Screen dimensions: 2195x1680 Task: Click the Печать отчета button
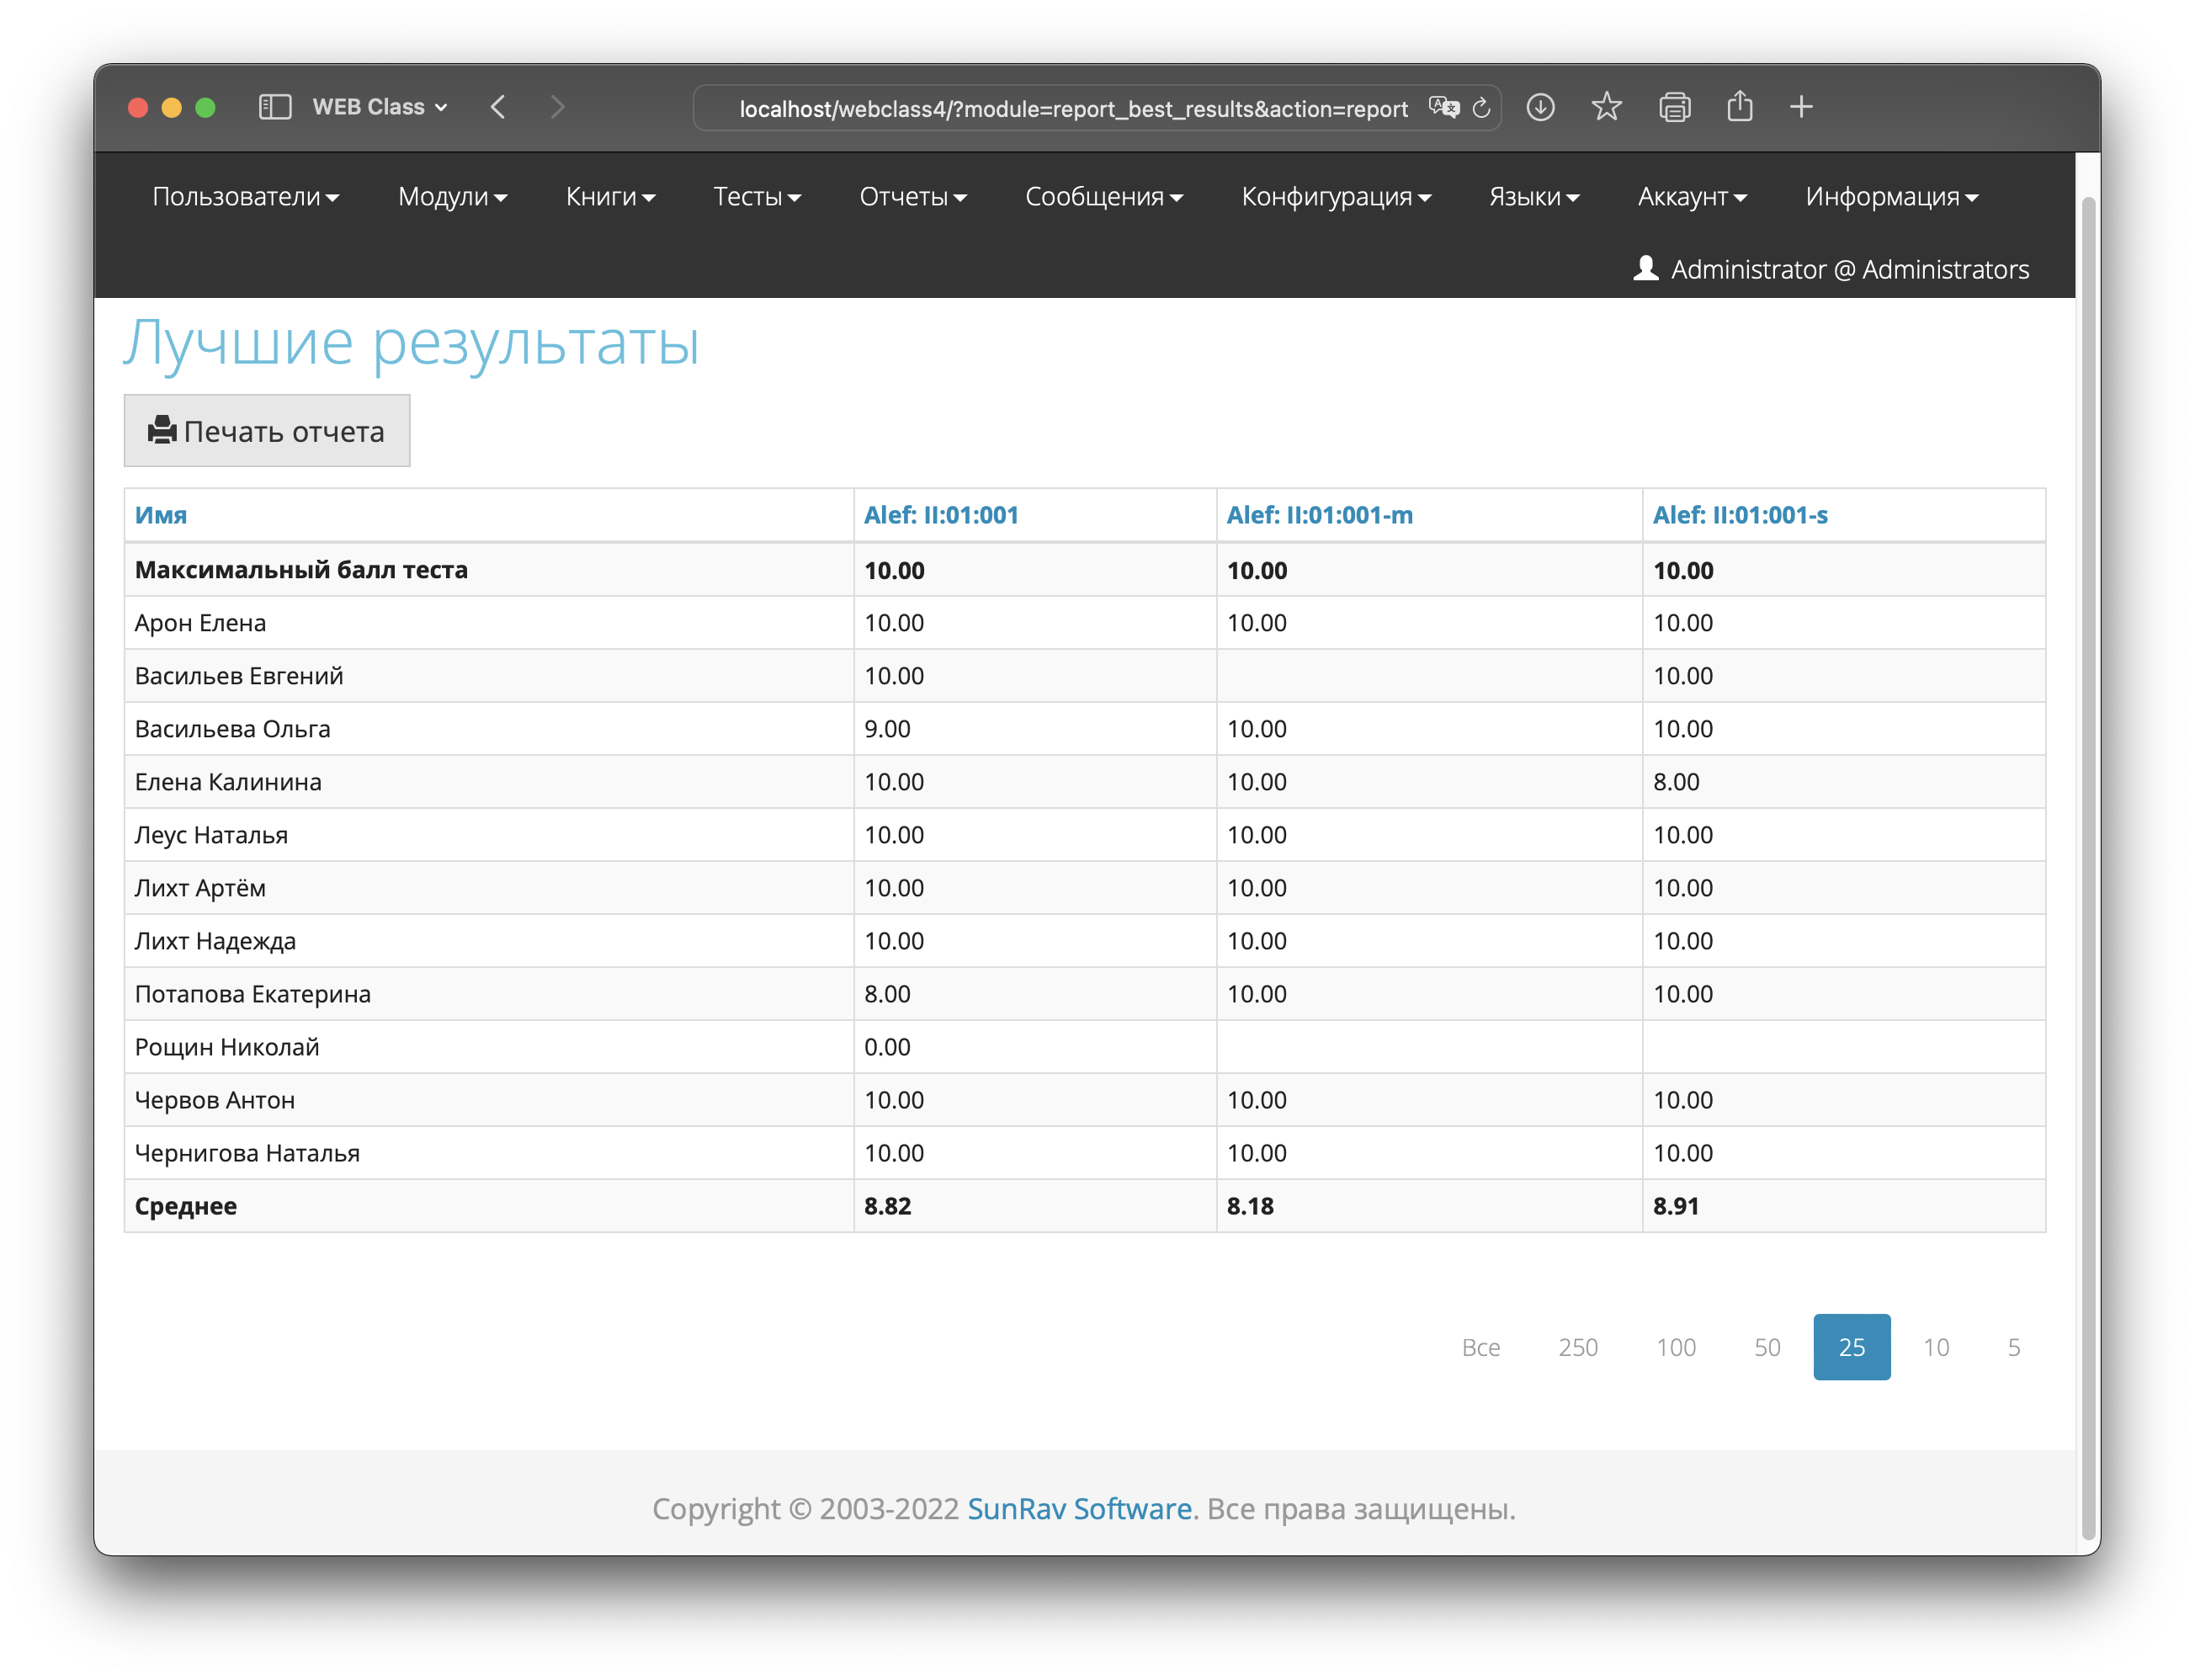(x=267, y=431)
